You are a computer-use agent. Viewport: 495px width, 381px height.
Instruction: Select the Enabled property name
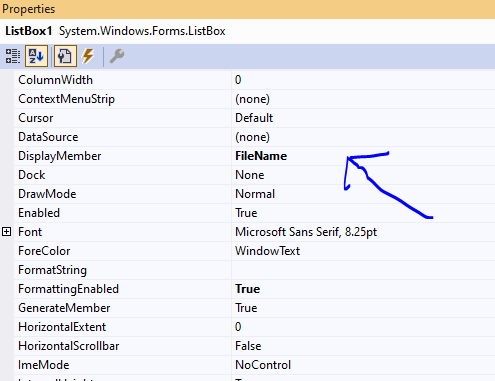click(39, 213)
